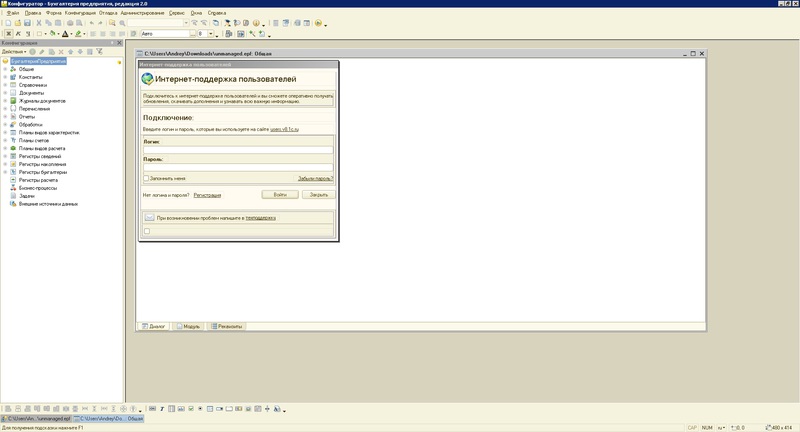
Task: Open the highlight pen color picker
Action: point(78,34)
